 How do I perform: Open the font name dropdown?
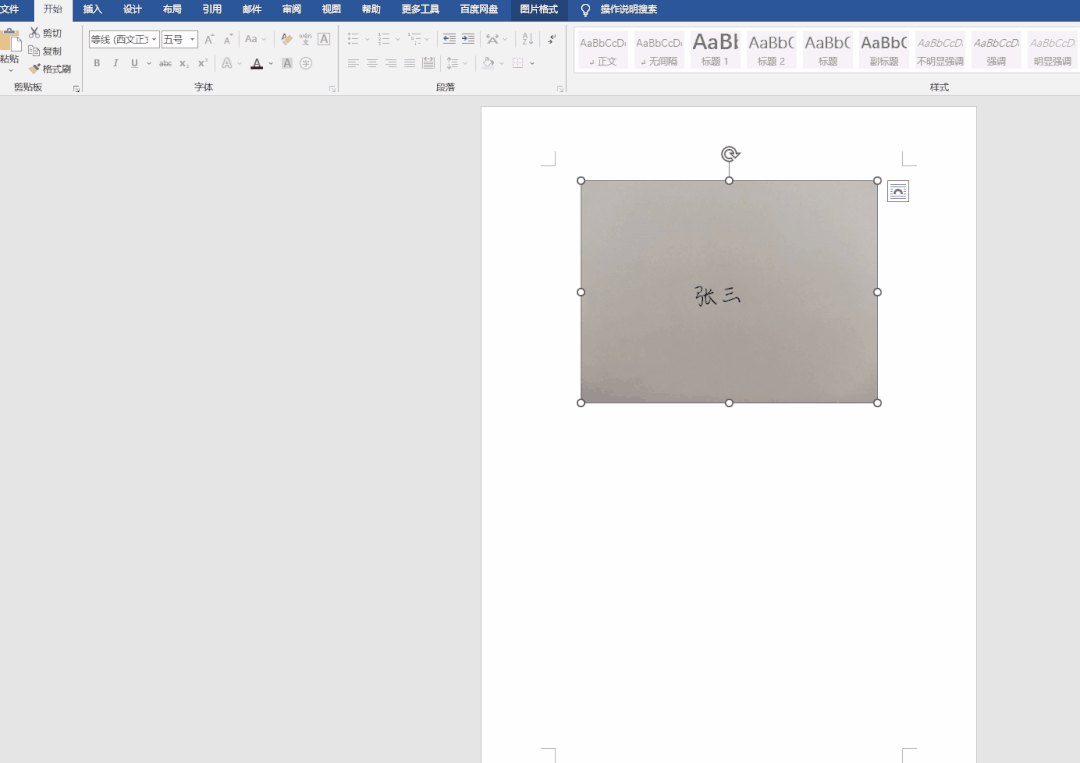(154, 40)
